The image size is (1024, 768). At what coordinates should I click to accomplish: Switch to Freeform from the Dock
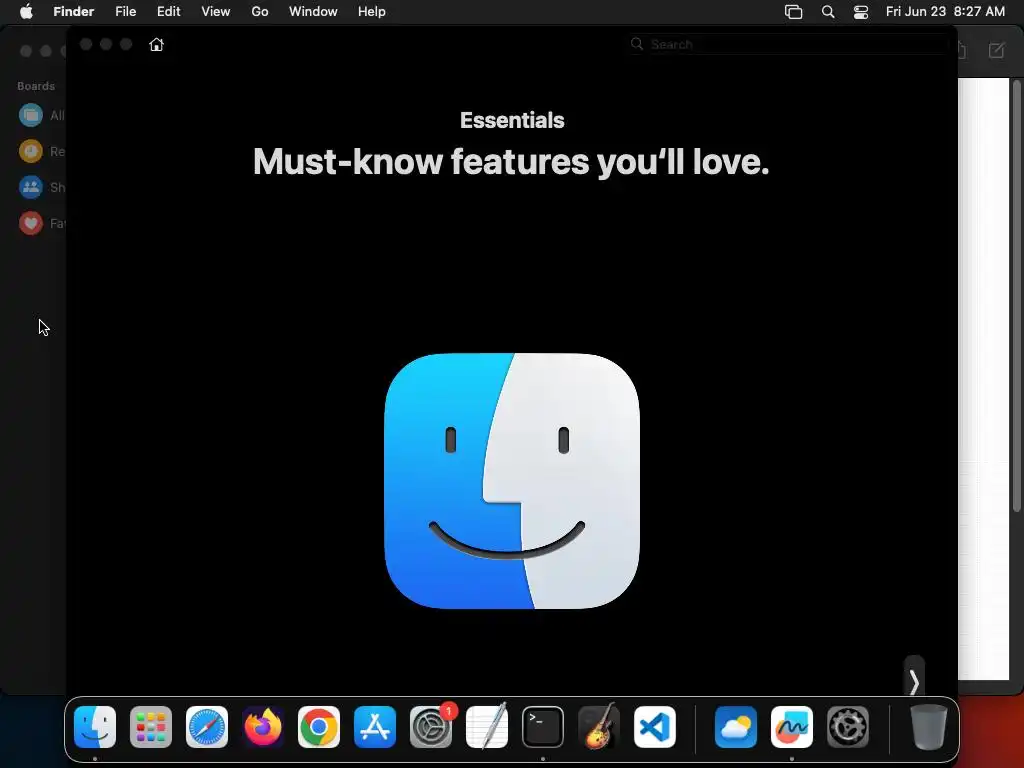[x=792, y=727]
